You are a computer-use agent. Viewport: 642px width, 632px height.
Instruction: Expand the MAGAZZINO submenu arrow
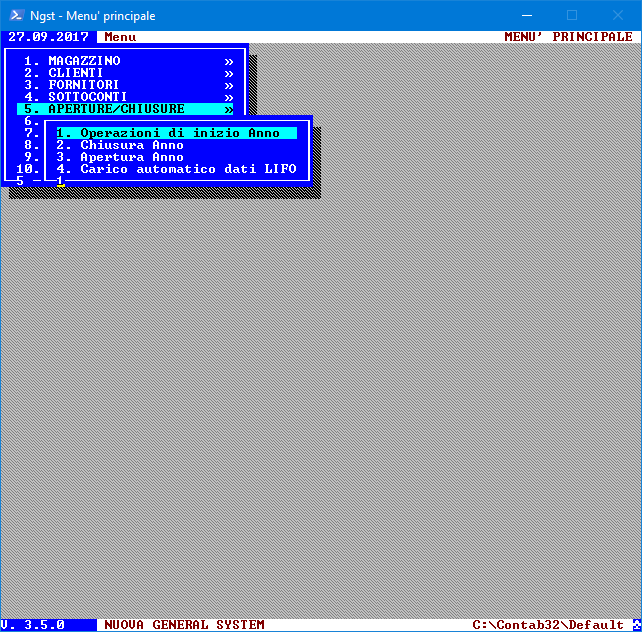coord(229,61)
